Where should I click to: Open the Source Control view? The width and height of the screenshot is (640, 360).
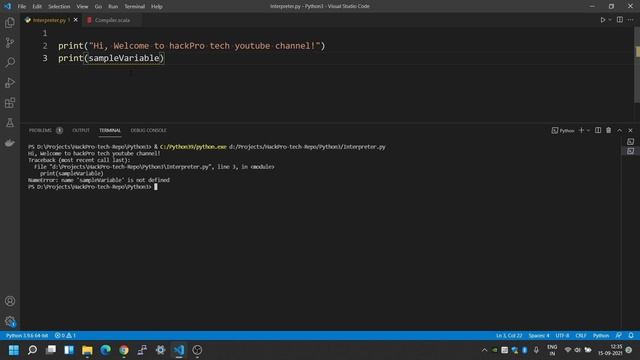[10, 42]
